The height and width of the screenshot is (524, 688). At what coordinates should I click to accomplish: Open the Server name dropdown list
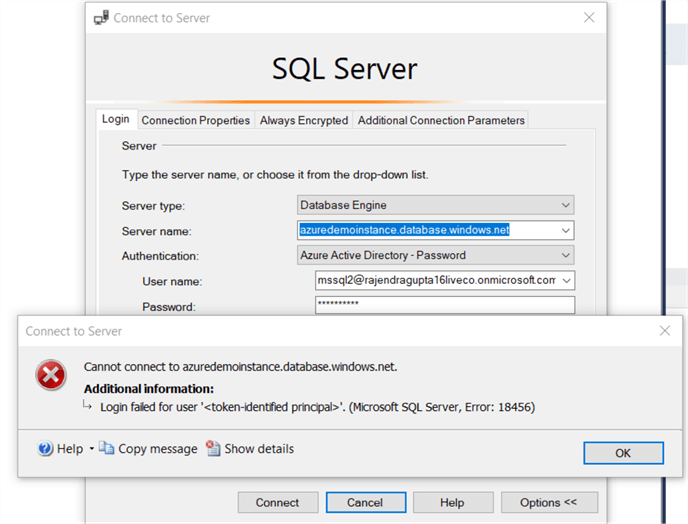566,230
